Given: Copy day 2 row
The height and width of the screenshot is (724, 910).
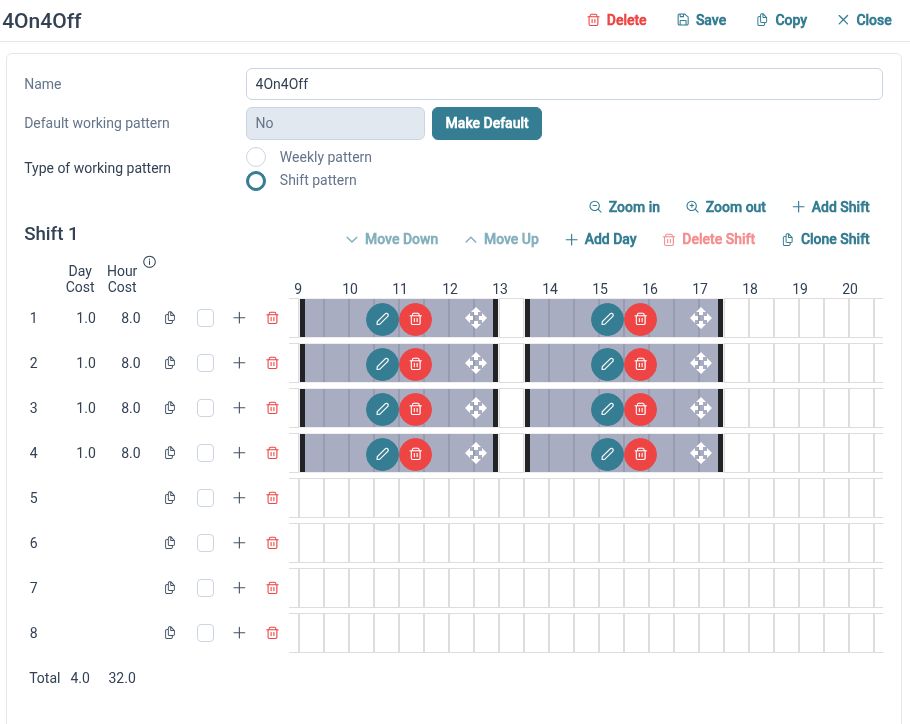Looking at the screenshot, I should point(169,363).
